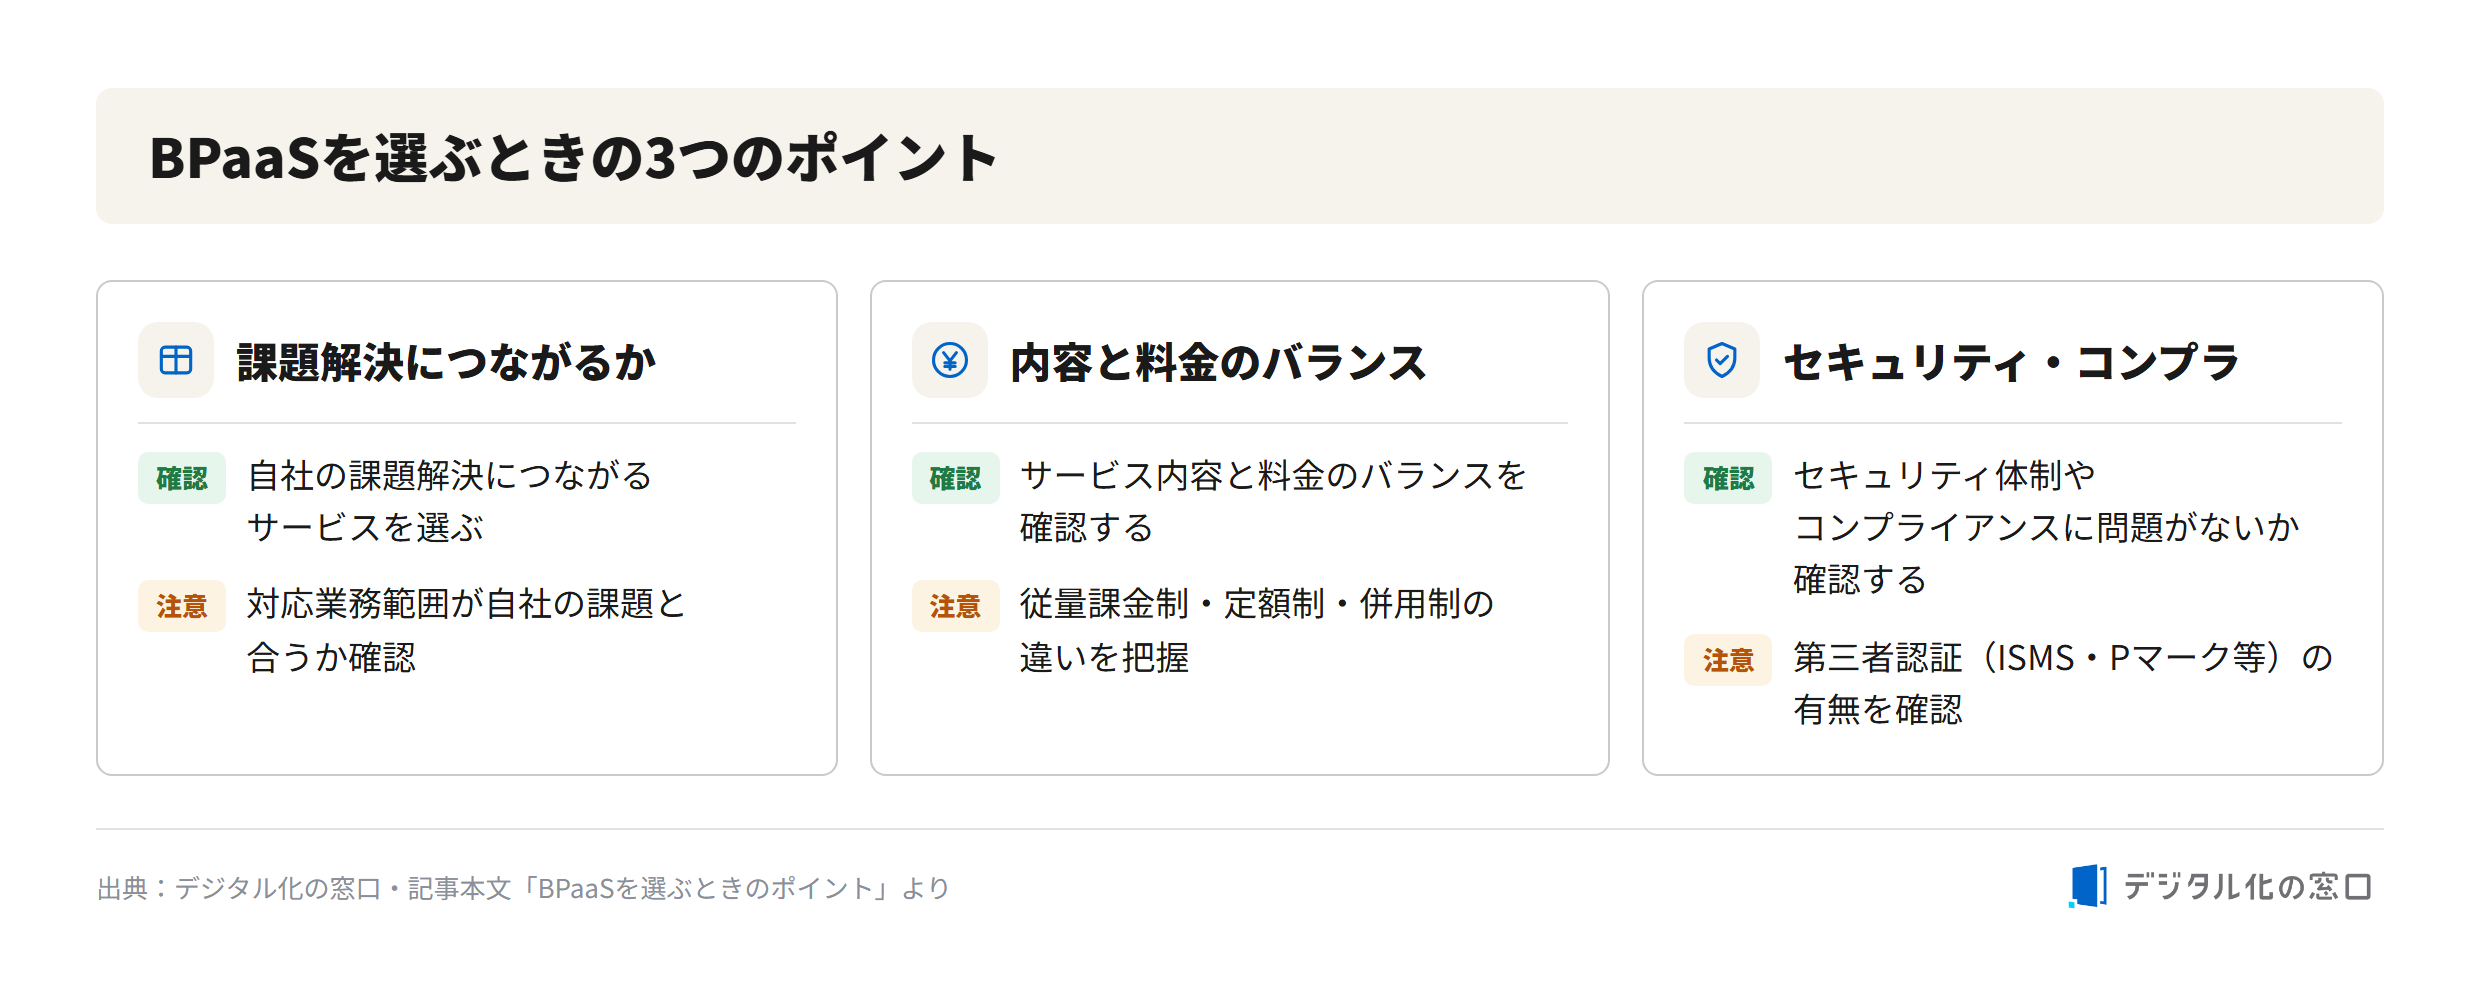This screenshot has width=2480, height=1004.
Task: Click the green 確認 badge in the first card
Action: tap(182, 478)
